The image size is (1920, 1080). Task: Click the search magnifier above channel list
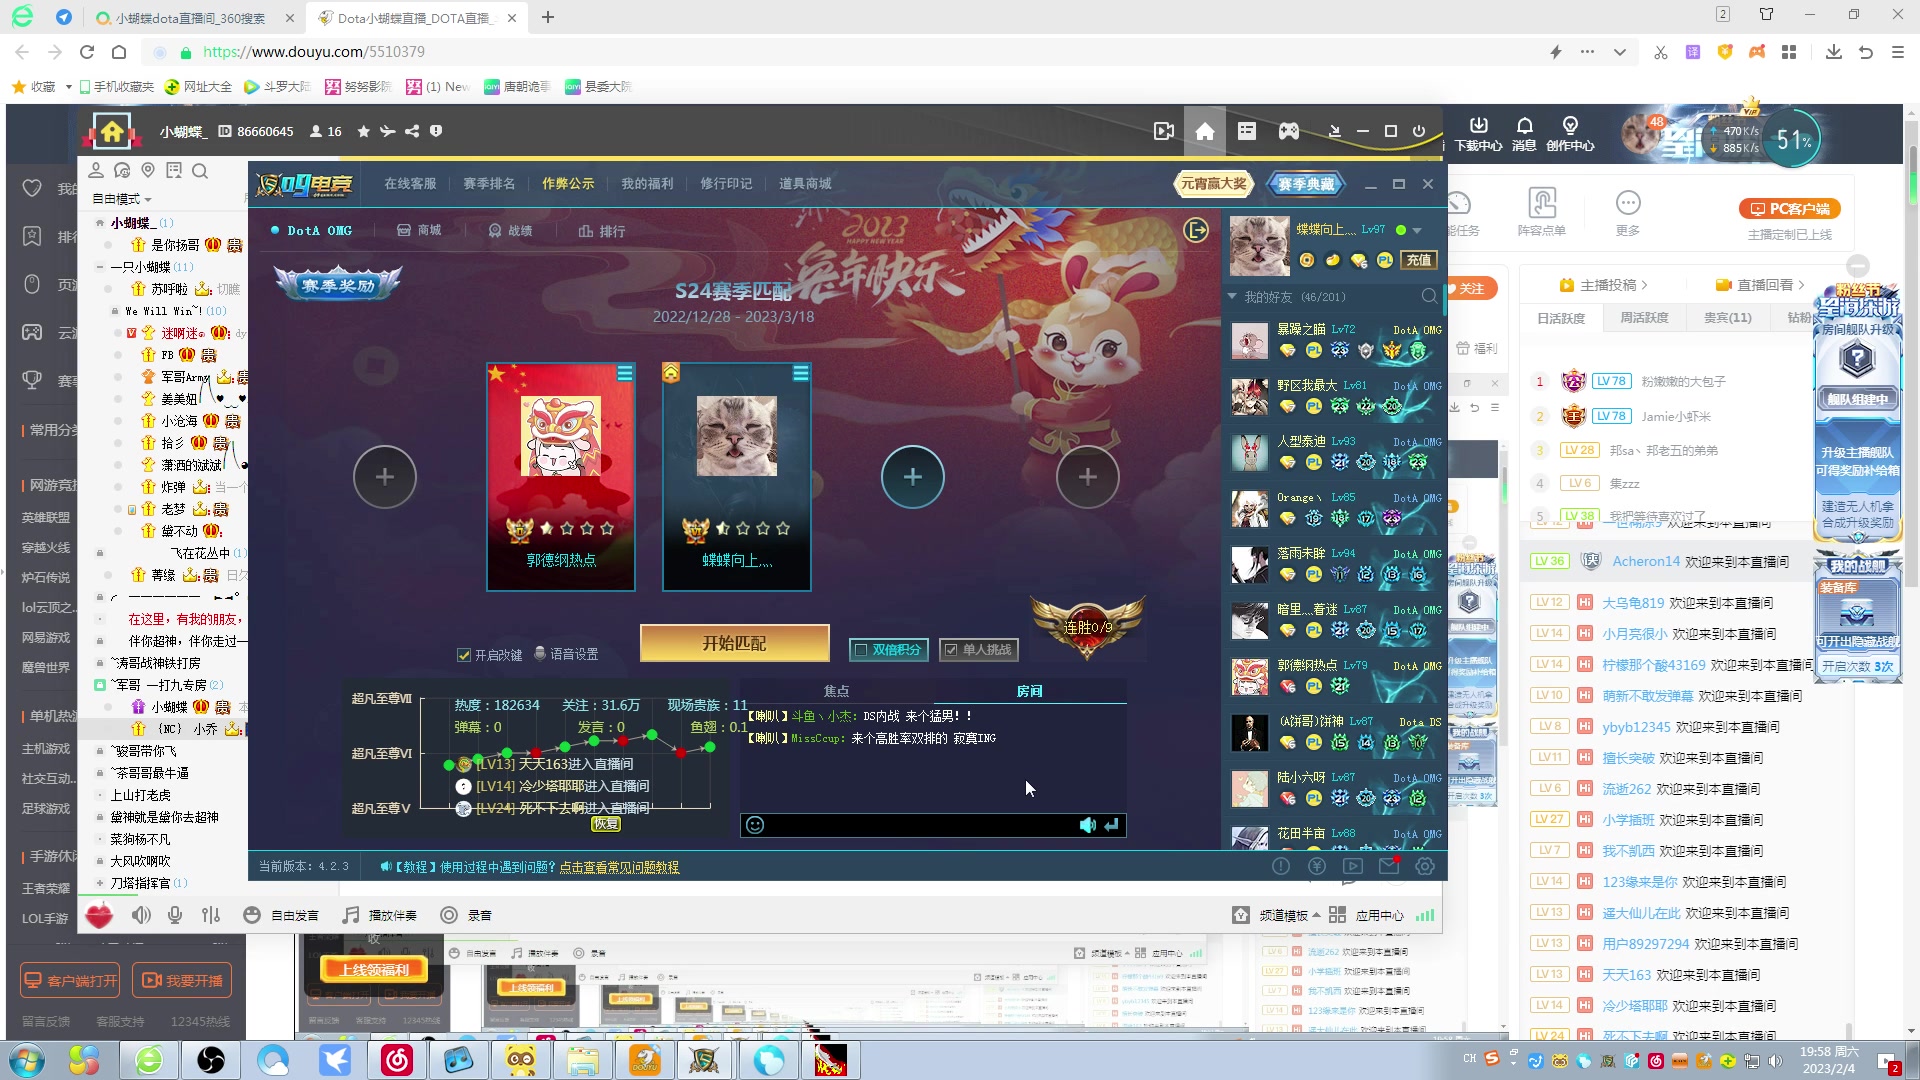click(x=200, y=171)
